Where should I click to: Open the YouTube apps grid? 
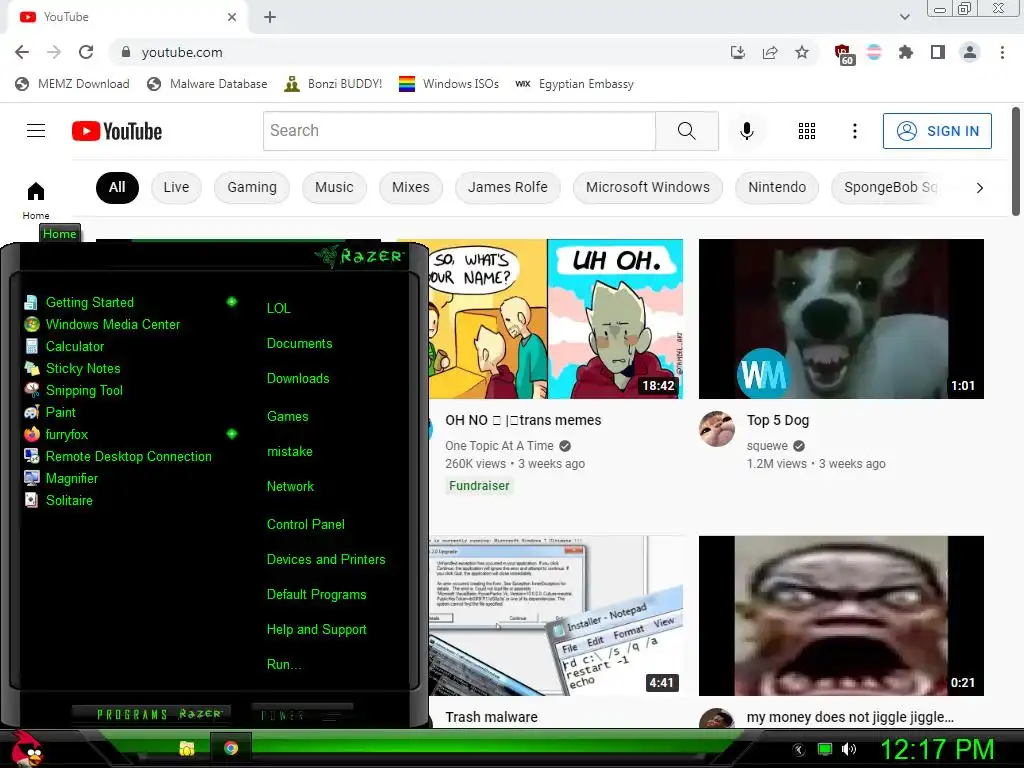[x=807, y=131]
